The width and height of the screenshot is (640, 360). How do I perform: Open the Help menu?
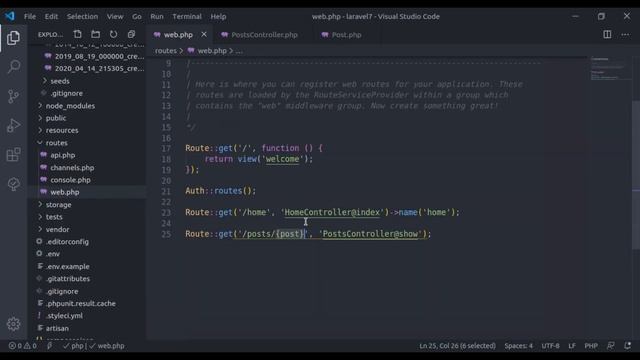point(218,16)
